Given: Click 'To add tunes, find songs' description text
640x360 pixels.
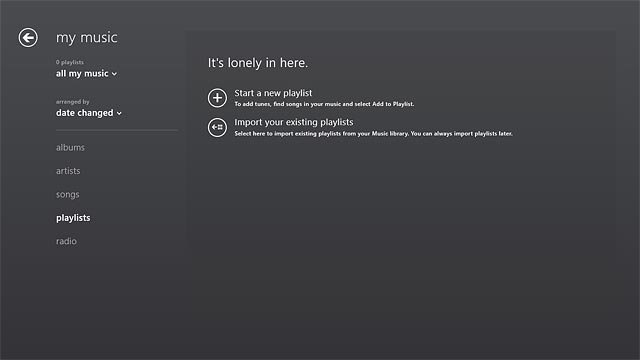Looking at the screenshot, I should tap(324, 104).
